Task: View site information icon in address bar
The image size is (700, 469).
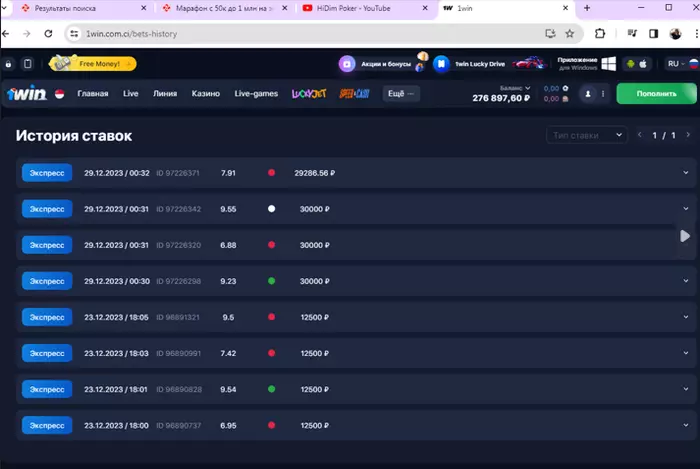Action: (x=74, y=34)
